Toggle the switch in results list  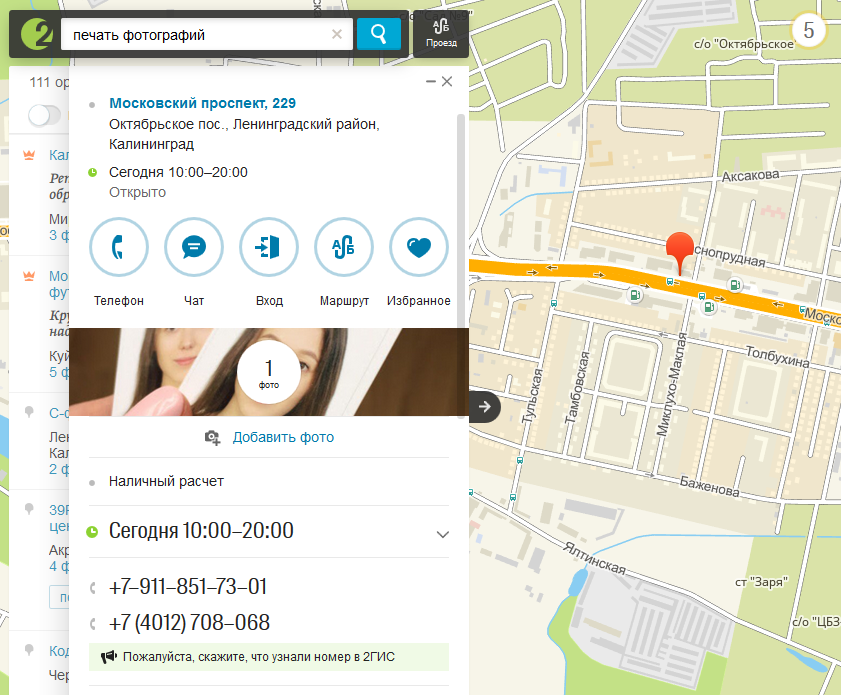click(x=44, y=115)
